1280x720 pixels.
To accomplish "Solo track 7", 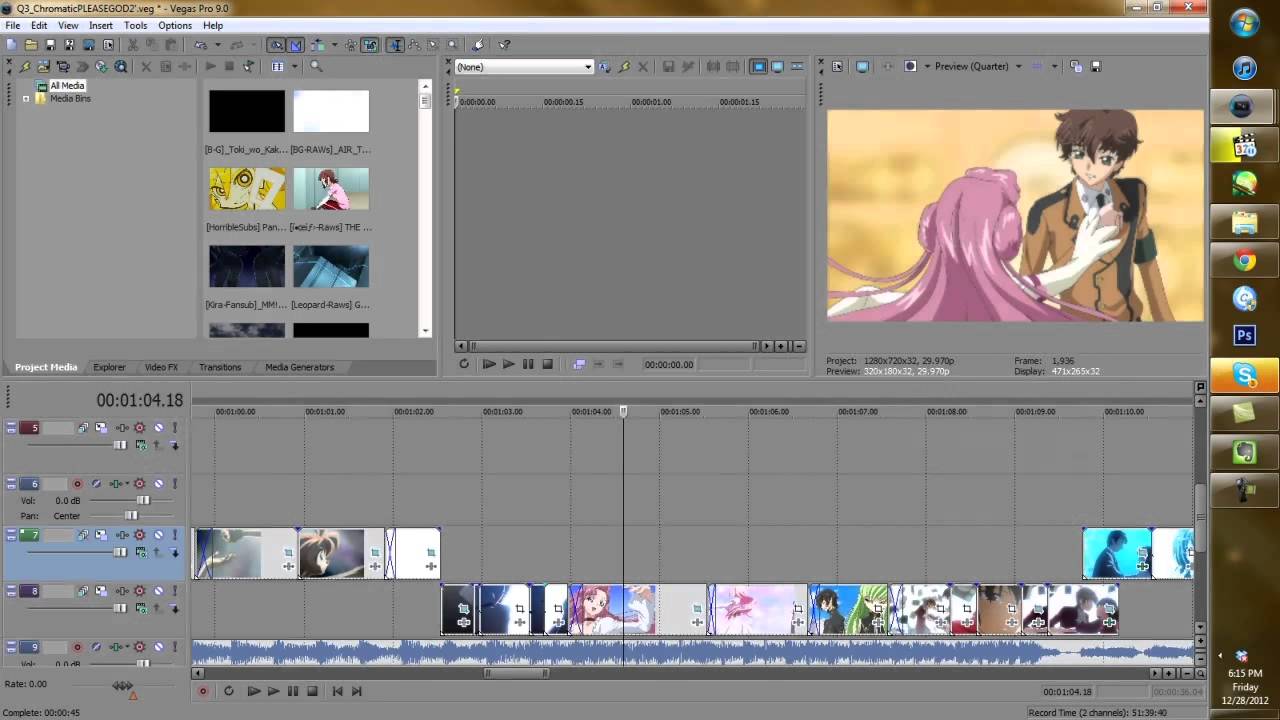I will (174, 535).
